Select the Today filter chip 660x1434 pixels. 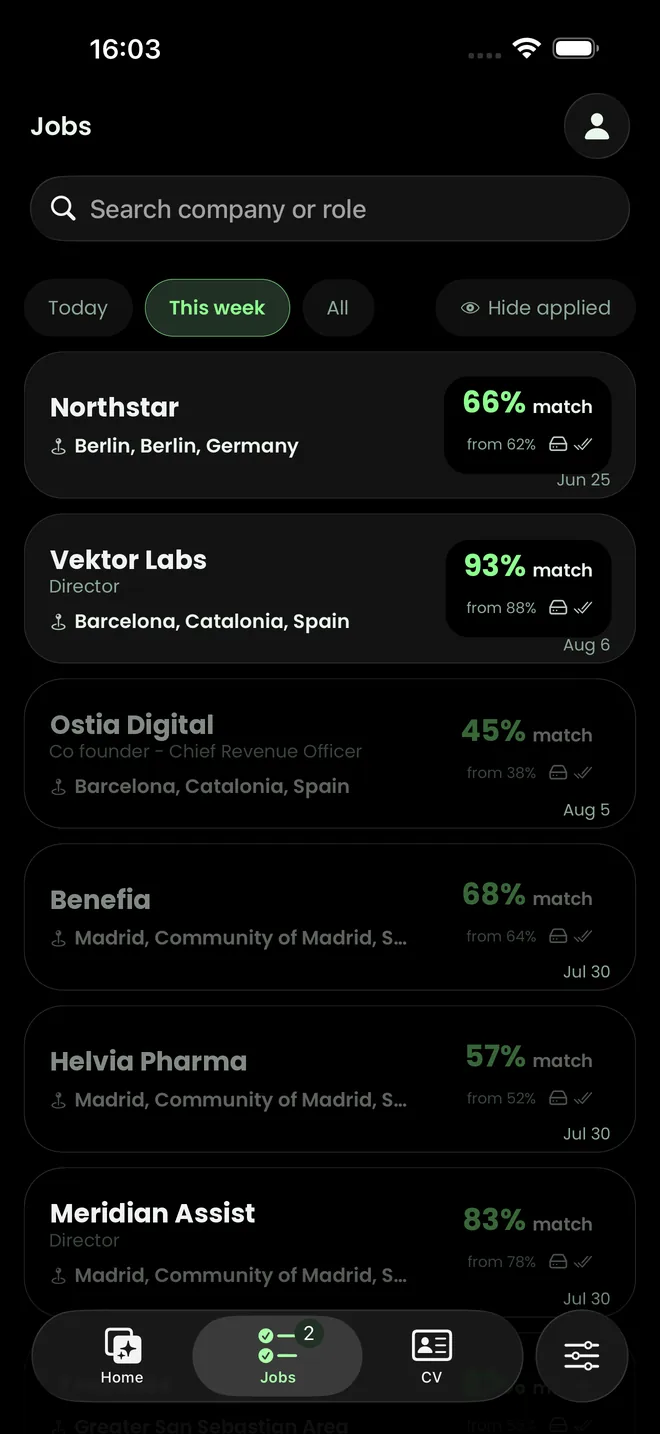click(78, 308)
